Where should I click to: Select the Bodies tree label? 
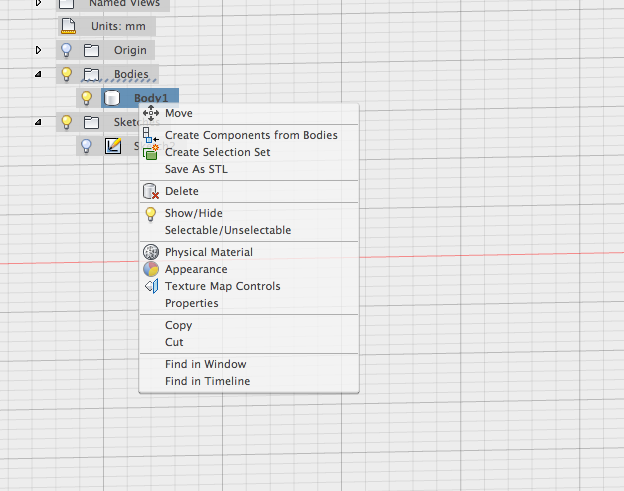pyautogui.click(x=131, y=74)
